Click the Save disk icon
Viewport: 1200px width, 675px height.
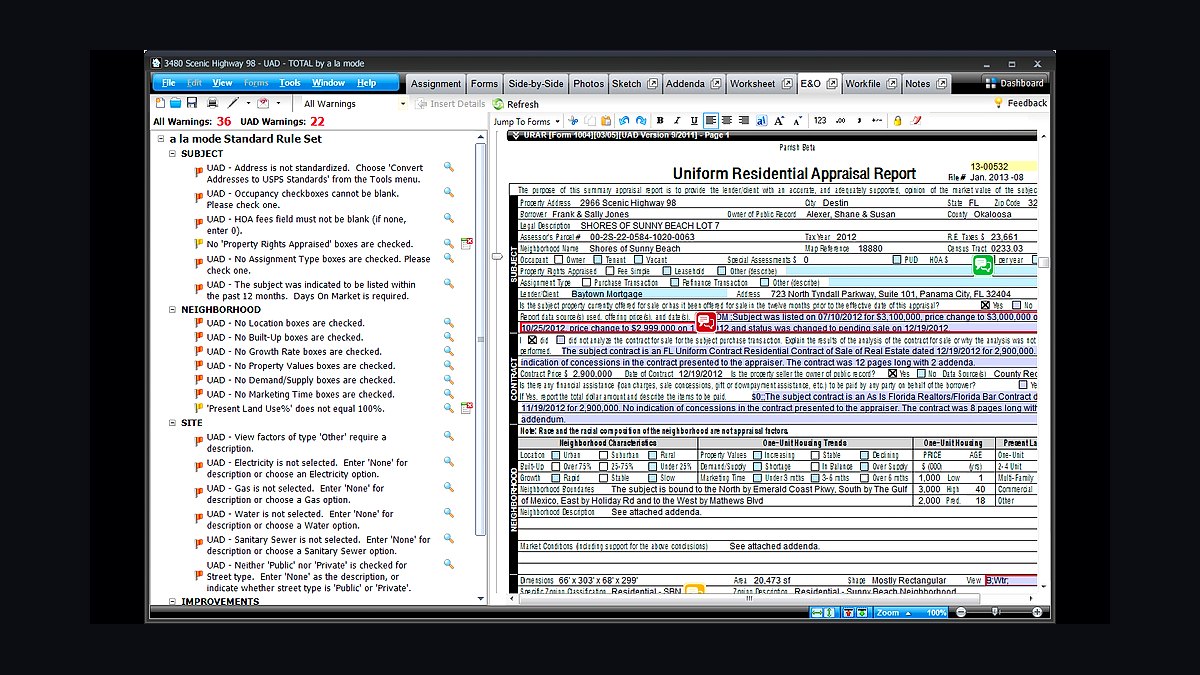point(192,103)
